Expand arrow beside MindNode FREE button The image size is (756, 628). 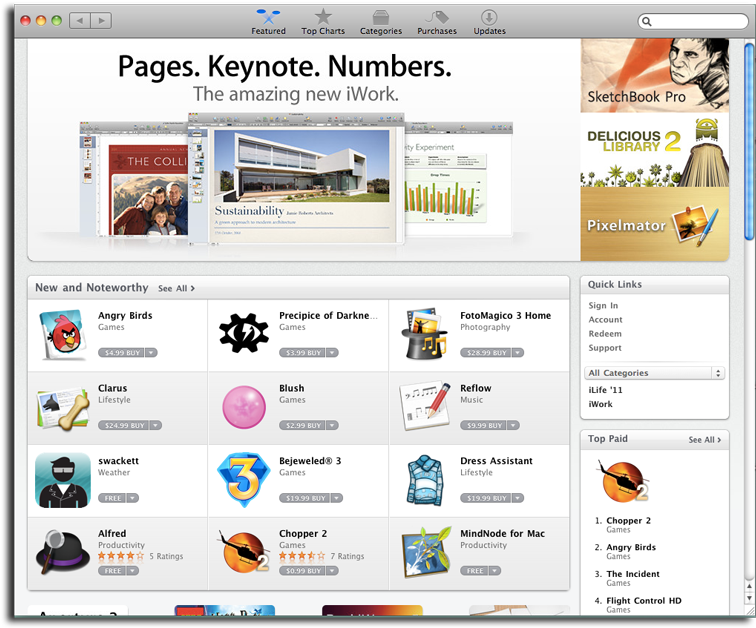pyautogui.click(x=495, y=571)
